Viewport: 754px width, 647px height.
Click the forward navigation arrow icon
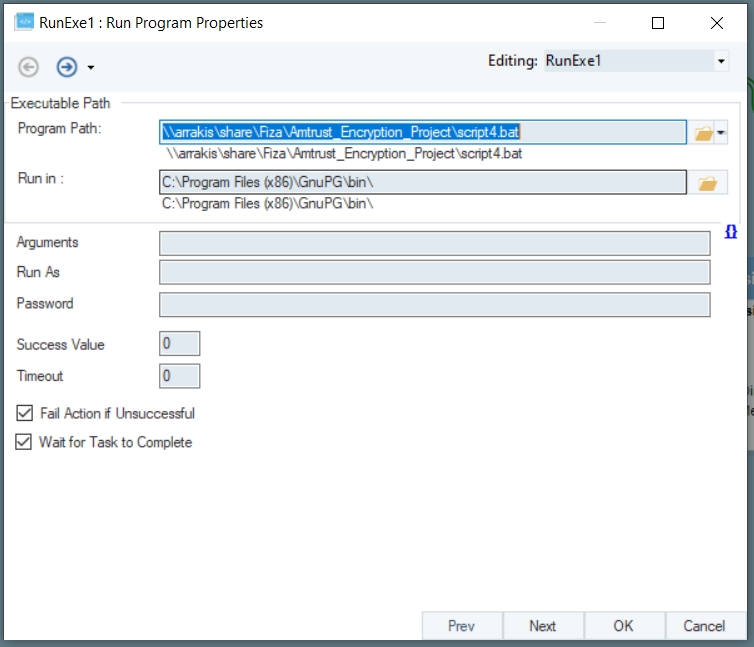[67, 67]
